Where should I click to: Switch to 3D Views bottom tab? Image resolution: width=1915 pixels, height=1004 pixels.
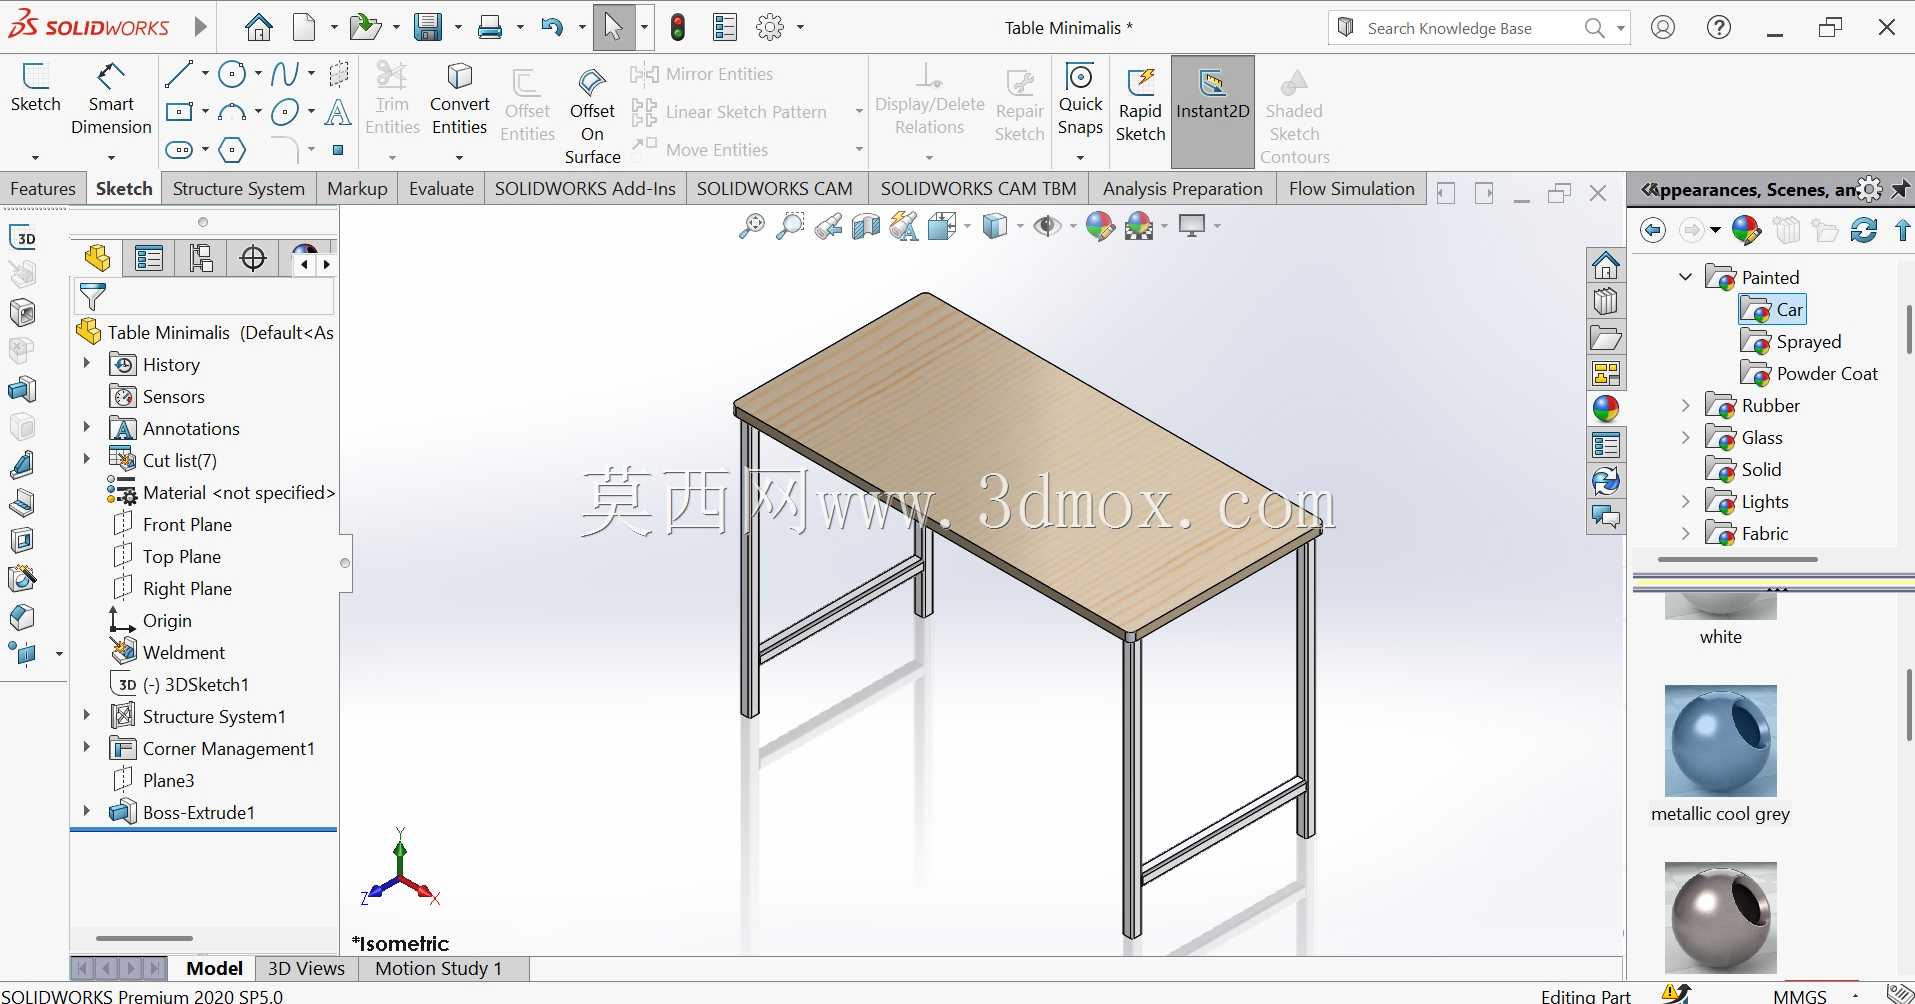pyautogui.click(x=306, y=968)
